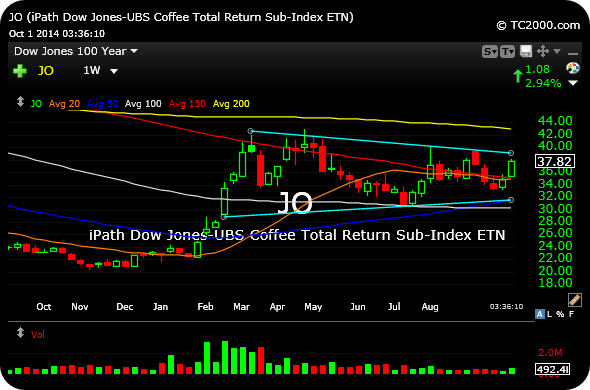590x390 pixels.
Task: Click the 44.00 price scale label
Action: pos(555,121)
